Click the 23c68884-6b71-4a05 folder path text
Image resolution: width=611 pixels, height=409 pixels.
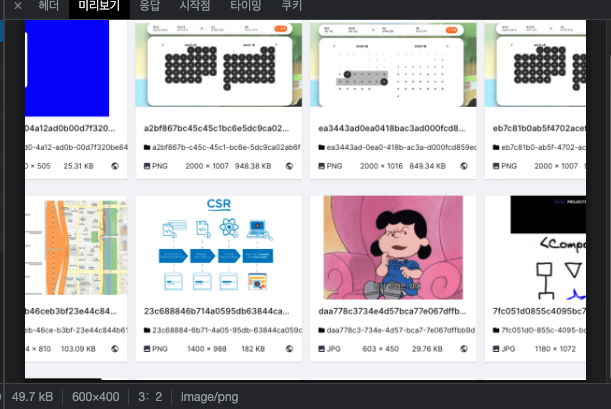(227, 330)
